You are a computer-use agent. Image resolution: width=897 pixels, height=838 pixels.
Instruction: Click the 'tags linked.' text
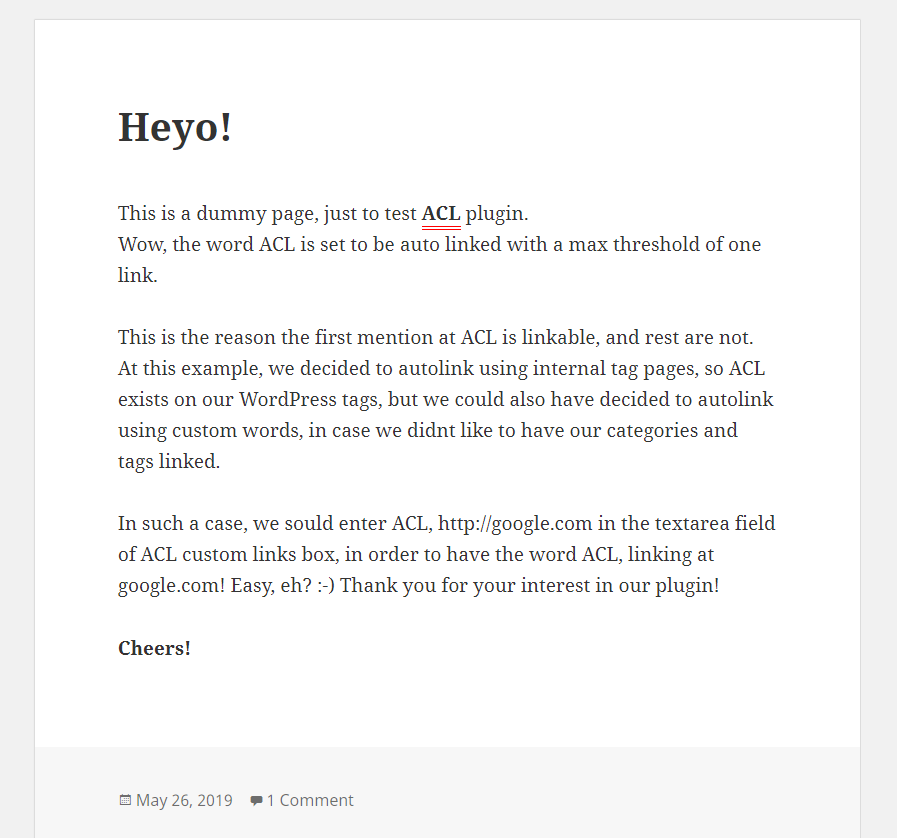click(x=169, y=462)
